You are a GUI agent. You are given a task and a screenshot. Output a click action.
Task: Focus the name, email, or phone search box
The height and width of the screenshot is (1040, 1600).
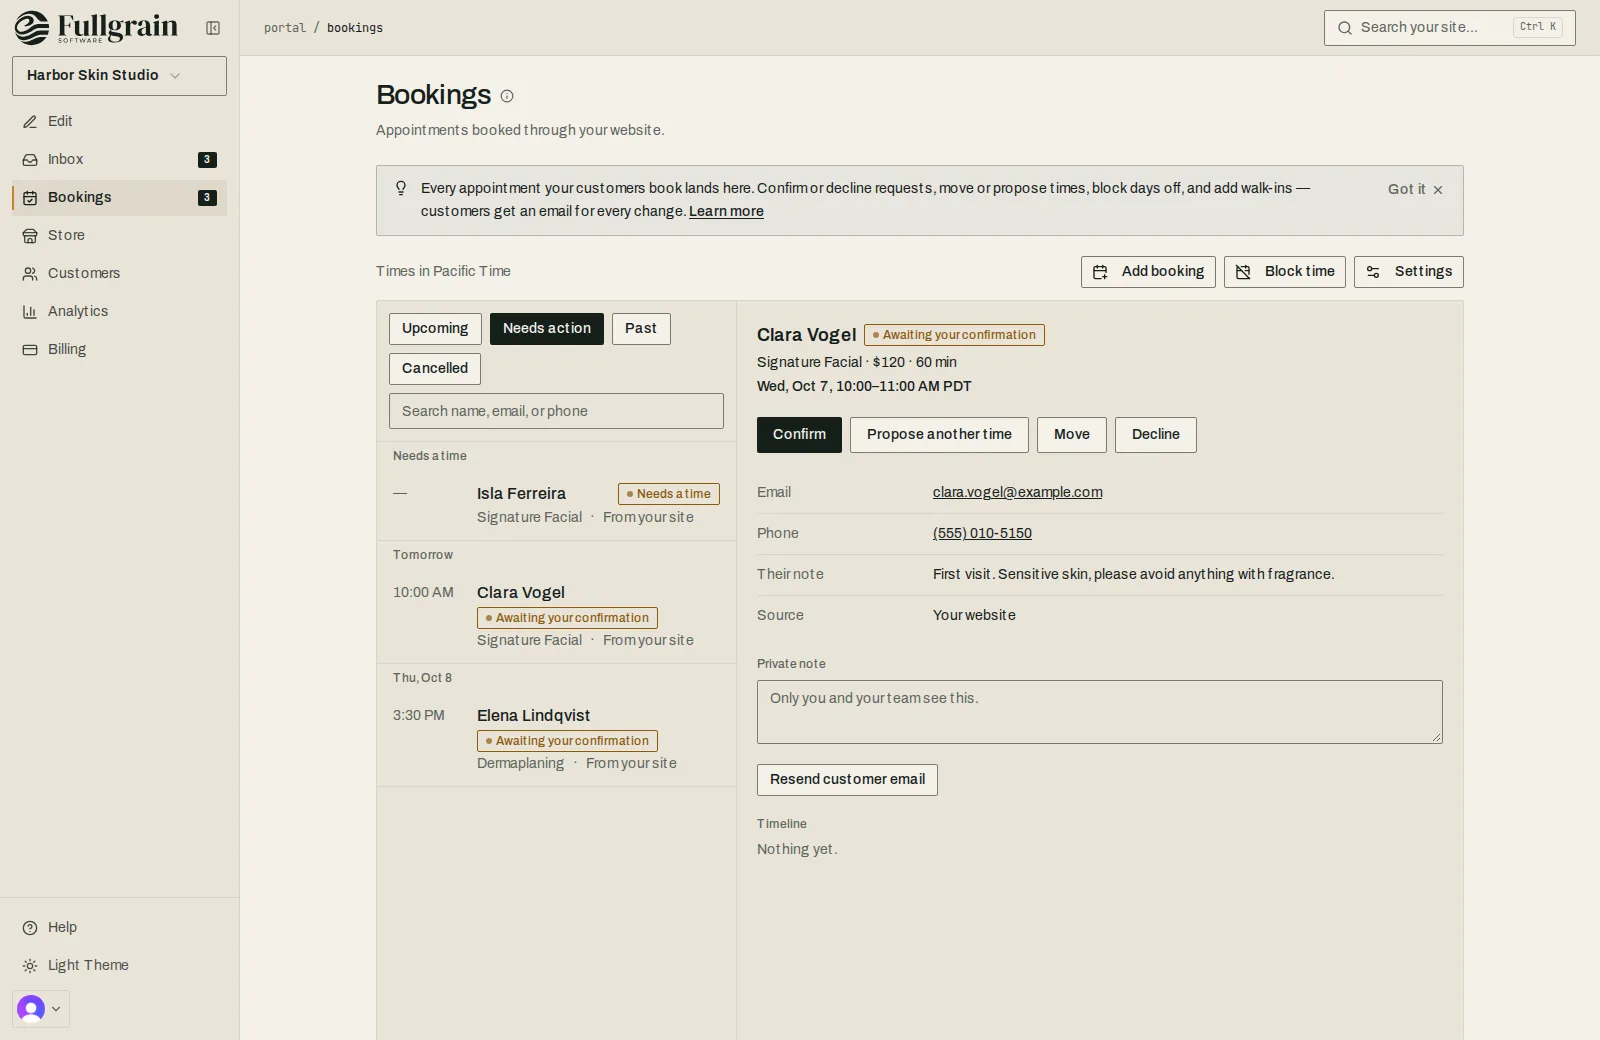tap(556, 411)
